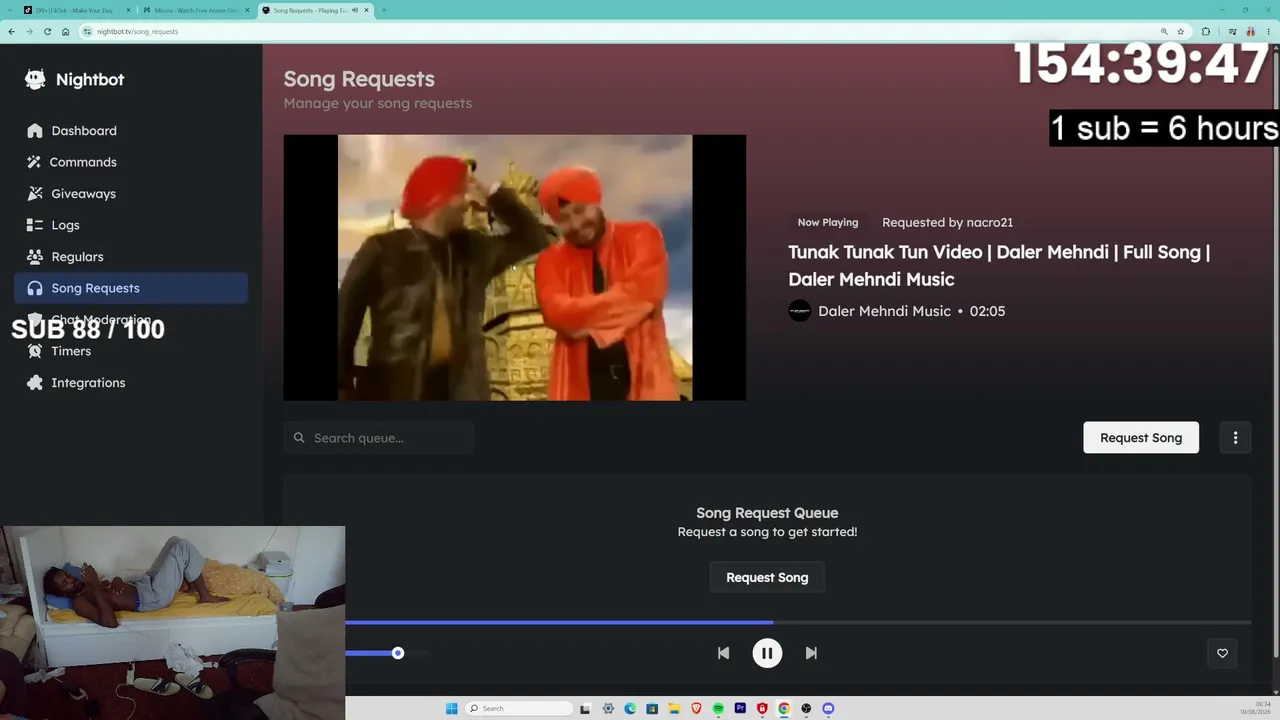Screen dimensions: 1280x720
Task: Click the Regulars people icon
Action: coord(35,257)
